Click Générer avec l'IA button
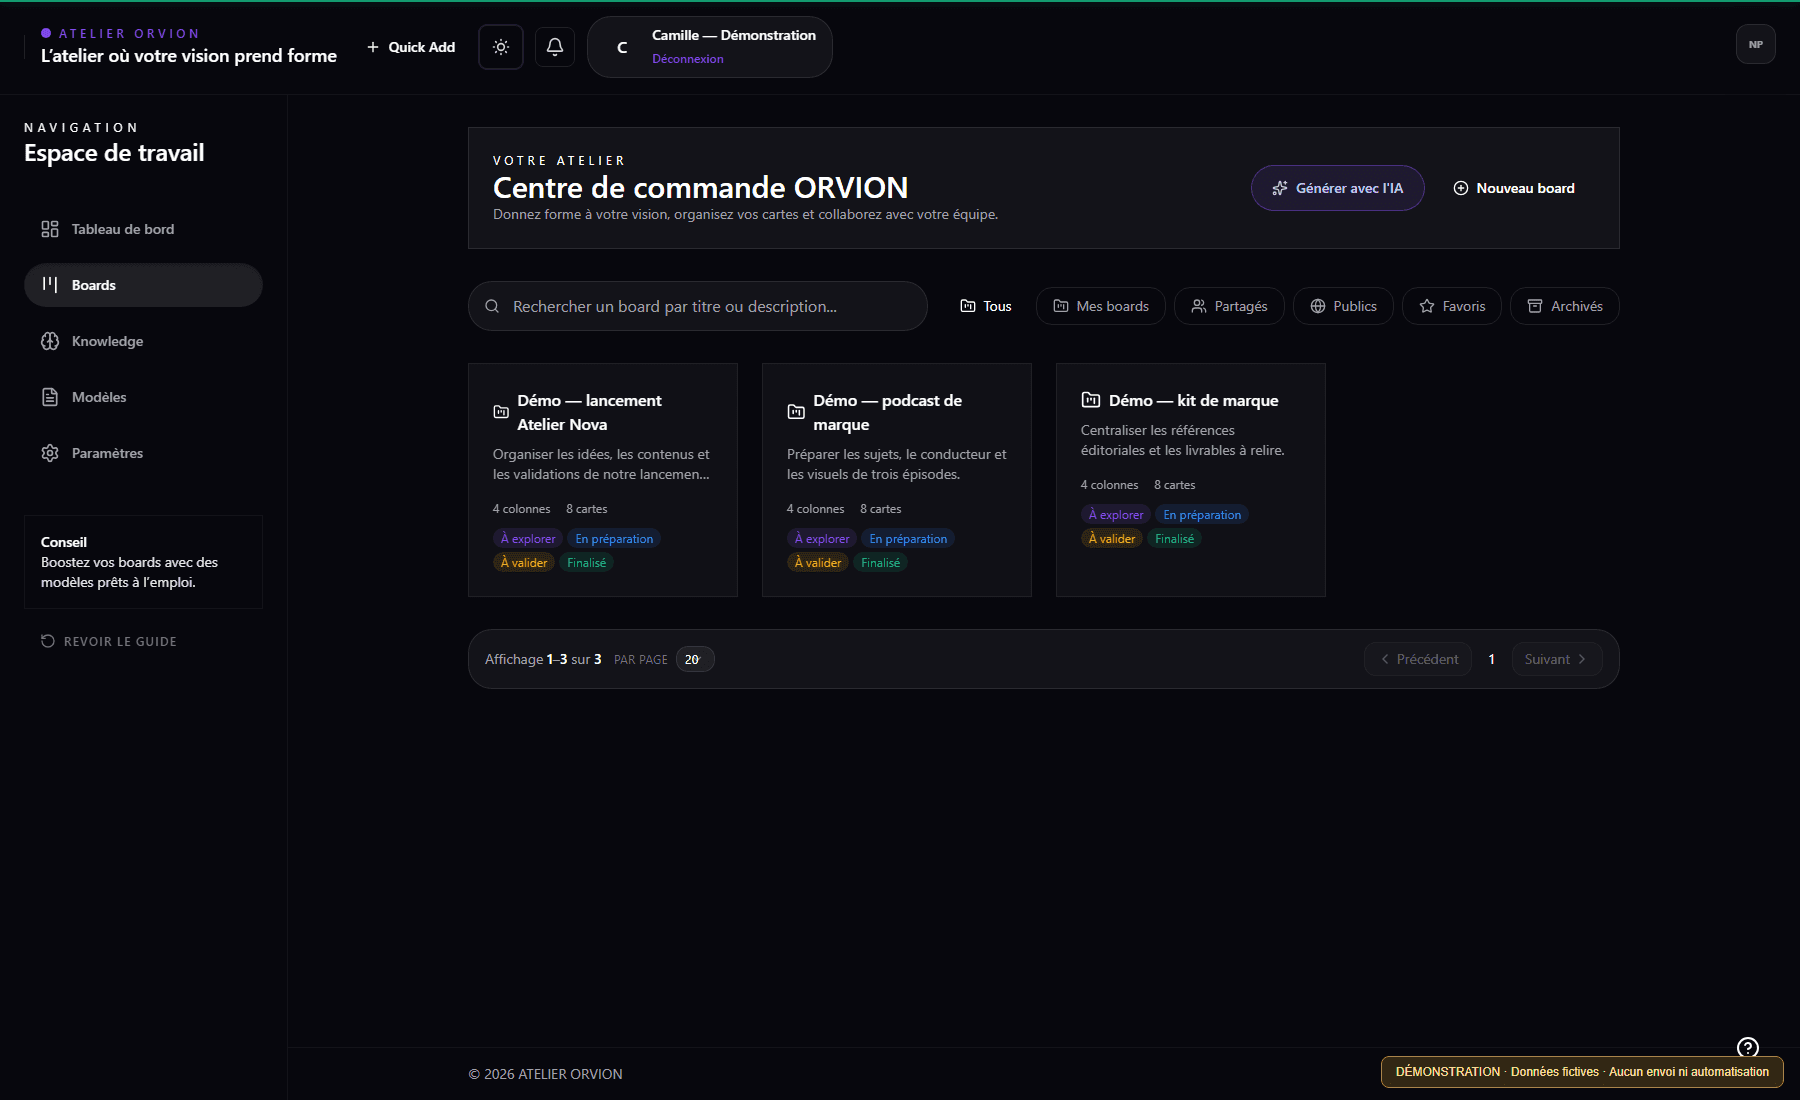 click(x=1338, y=188)
